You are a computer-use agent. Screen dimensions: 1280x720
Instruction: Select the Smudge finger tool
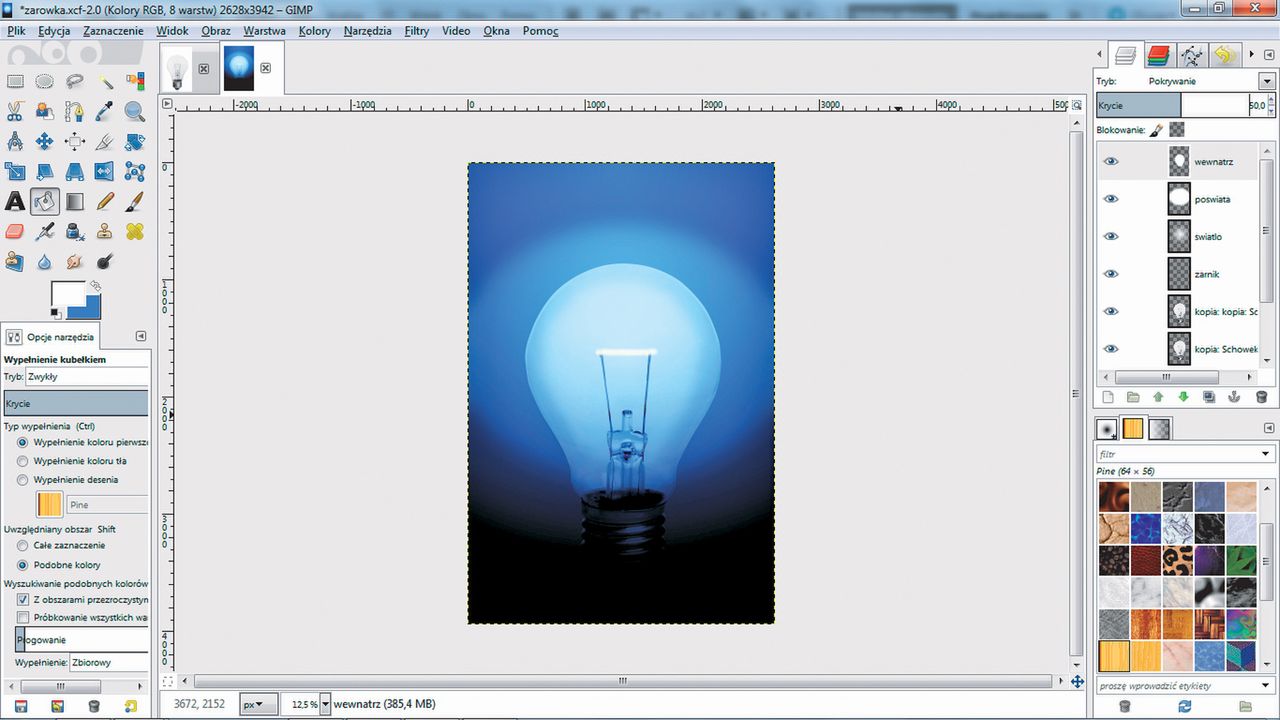point(75,262)
